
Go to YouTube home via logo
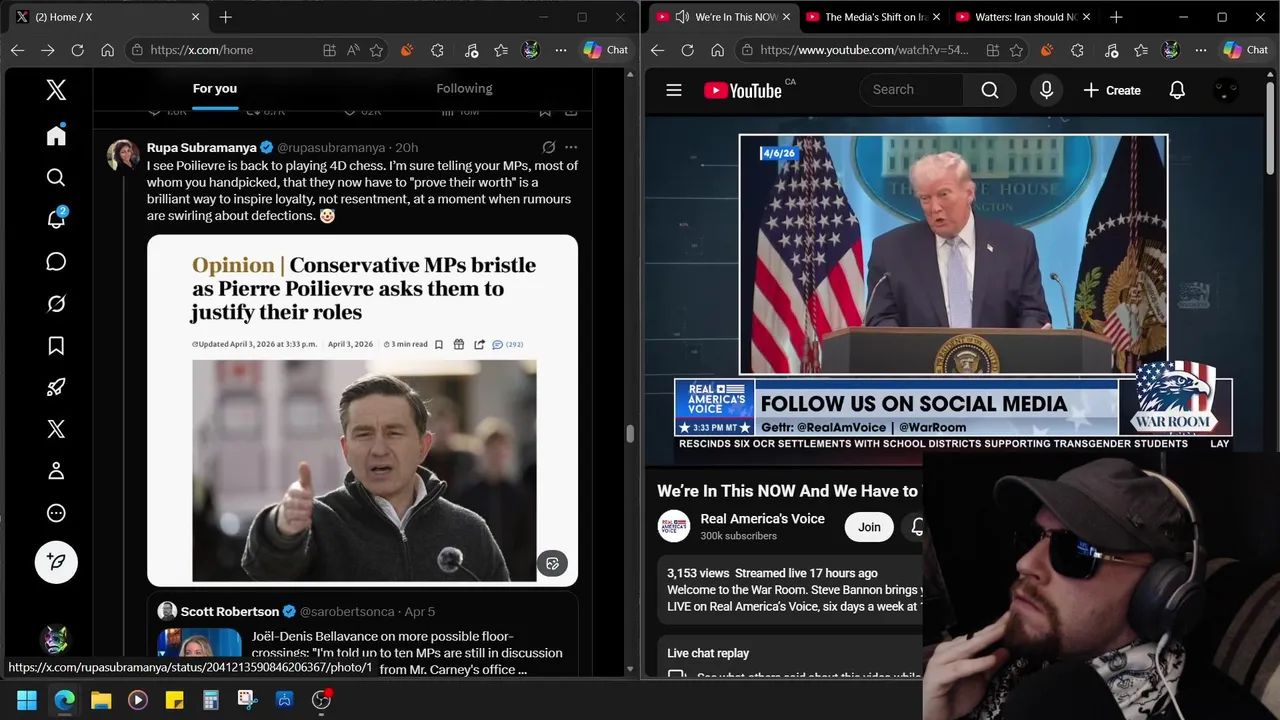(743, 90)
